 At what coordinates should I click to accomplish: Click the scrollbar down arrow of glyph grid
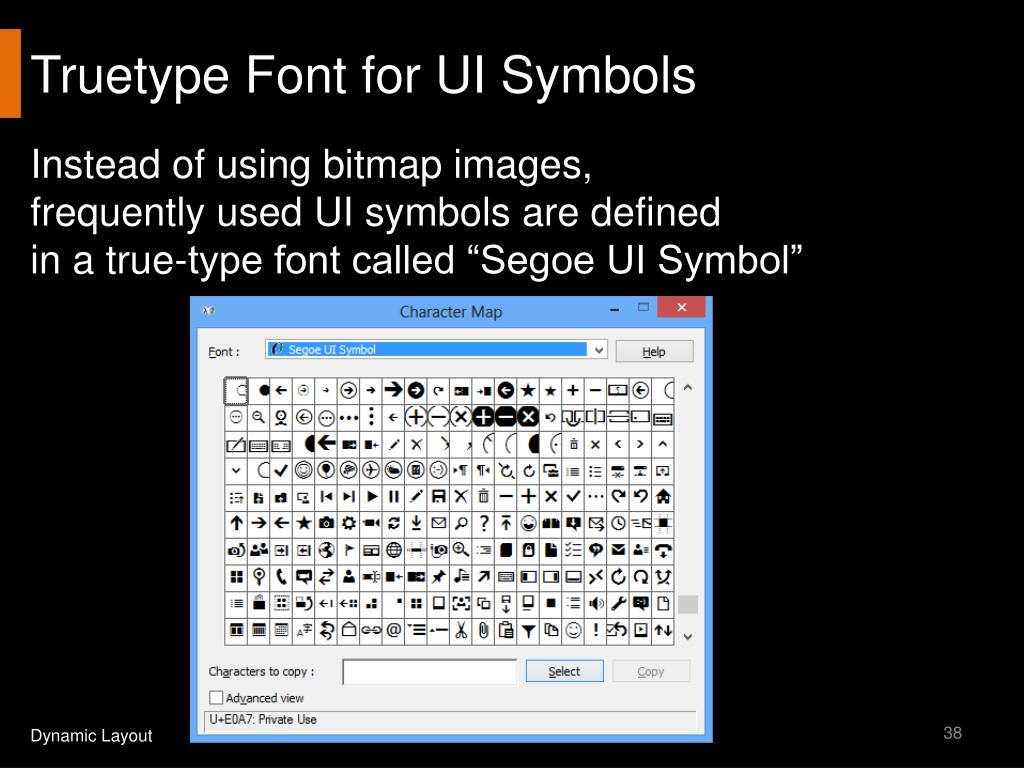pyautogui.click(x=688, y=637)
